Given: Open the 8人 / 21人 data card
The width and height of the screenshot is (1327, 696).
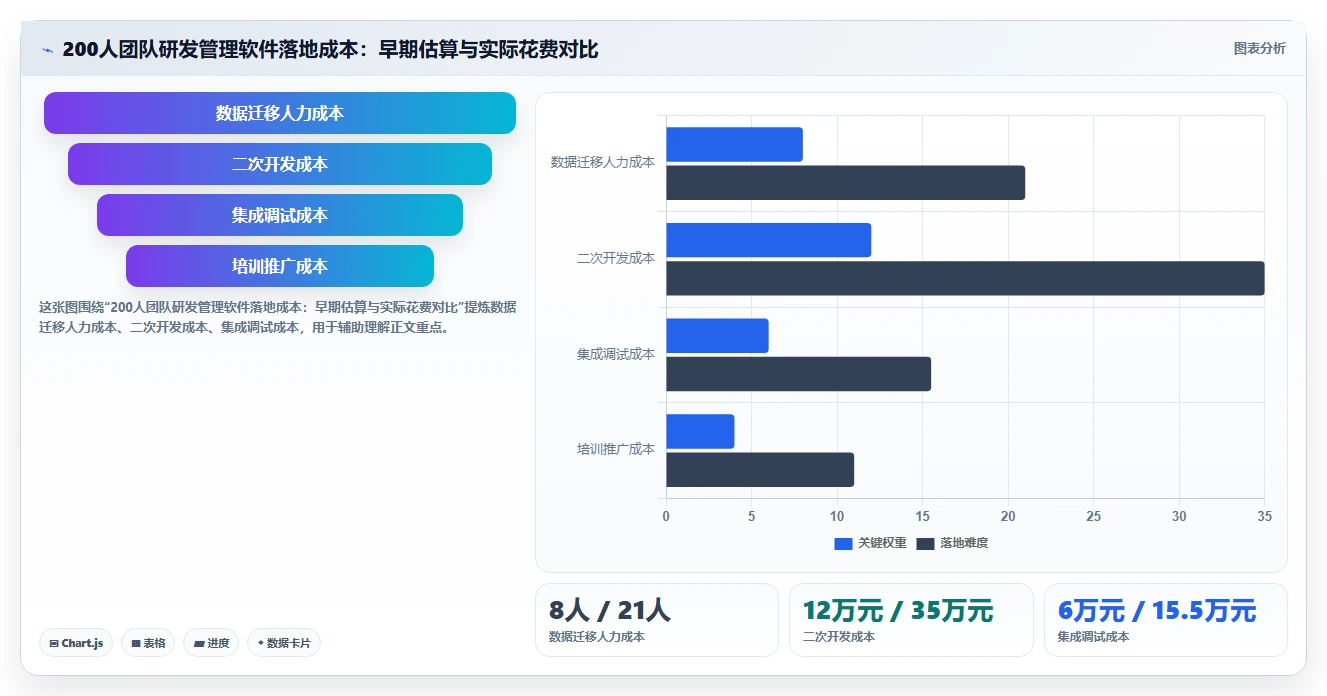Looking at the screenshot, I should coord(657,620).
